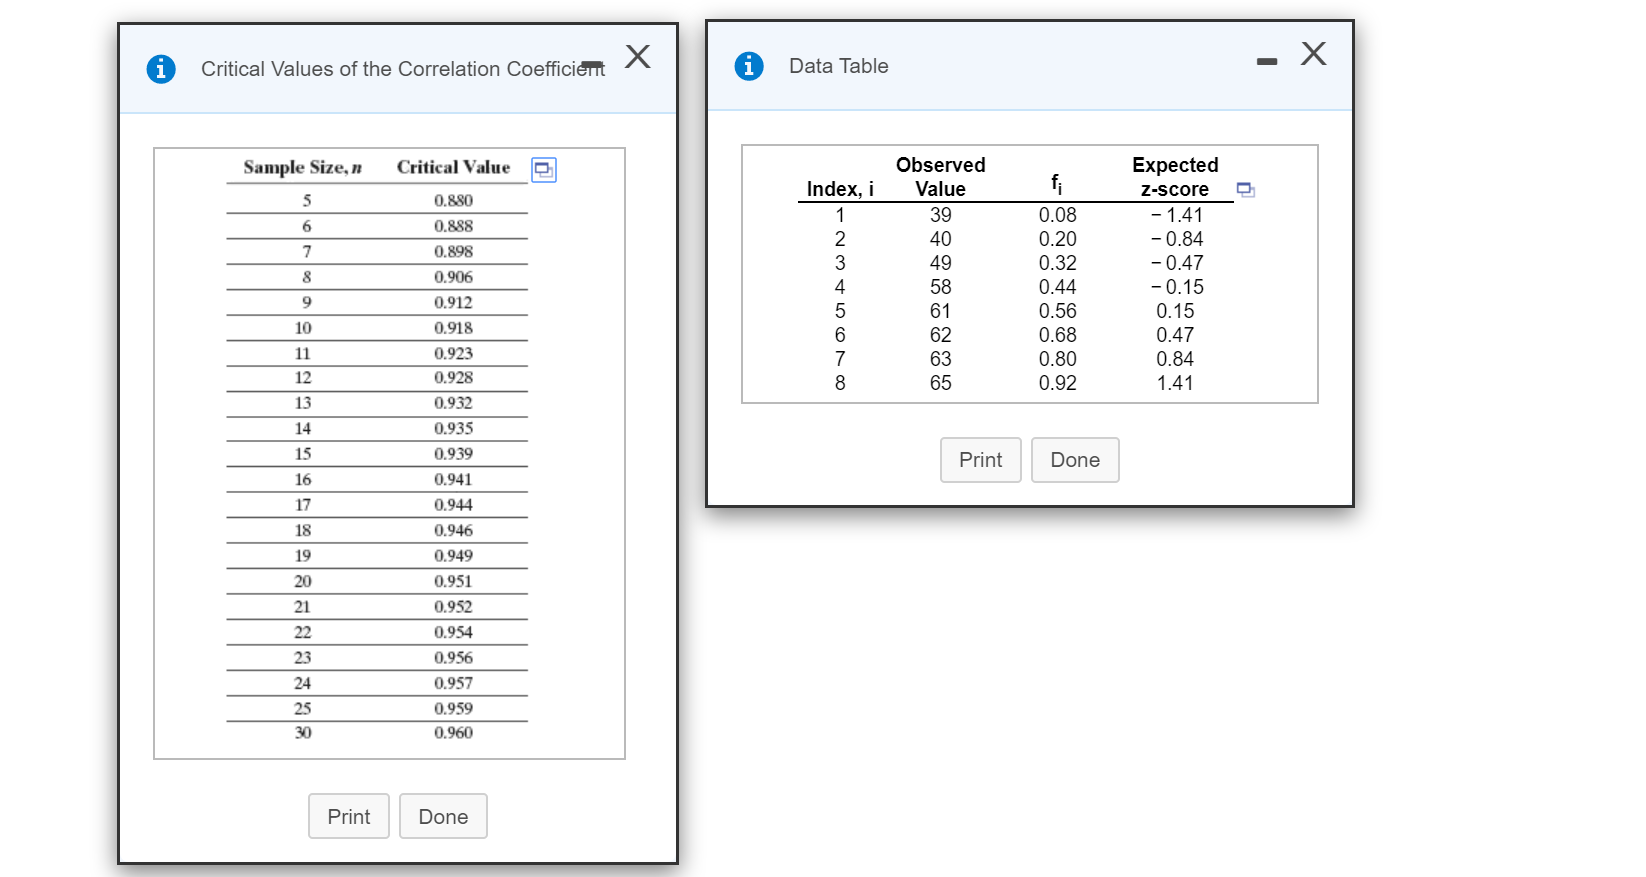The width and height of the screenshot is (1646, 877).
Task: Click critical value 0.956
Action: [453, 657]
